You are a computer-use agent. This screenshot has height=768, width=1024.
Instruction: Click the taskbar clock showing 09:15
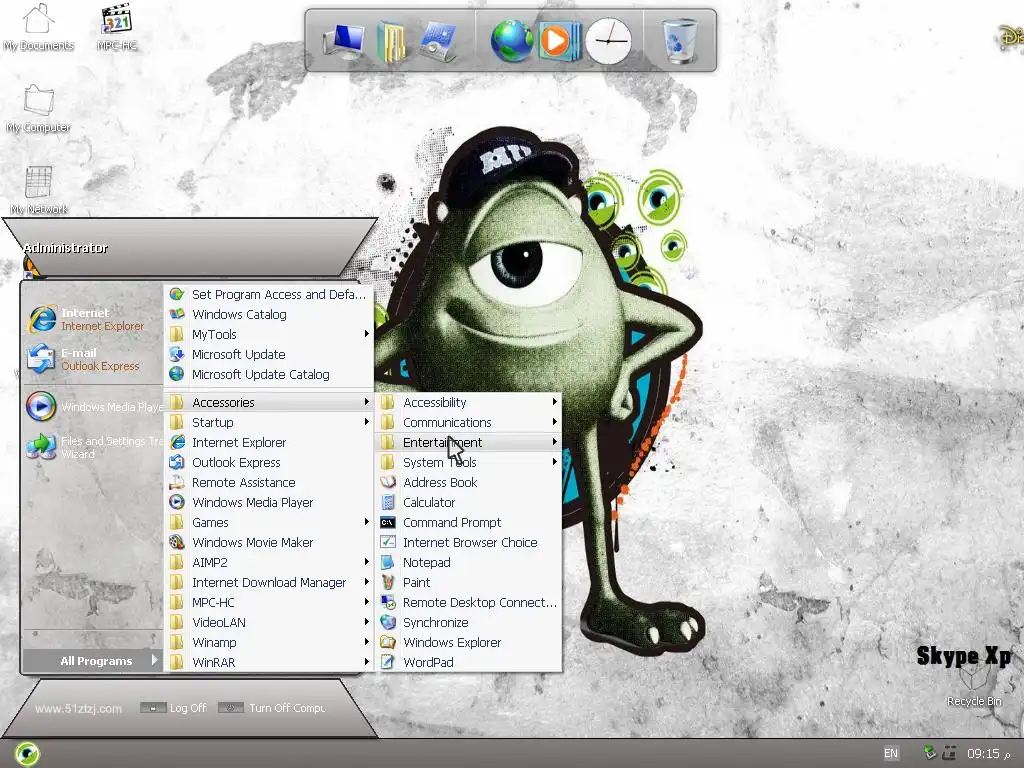pos(984,754)
